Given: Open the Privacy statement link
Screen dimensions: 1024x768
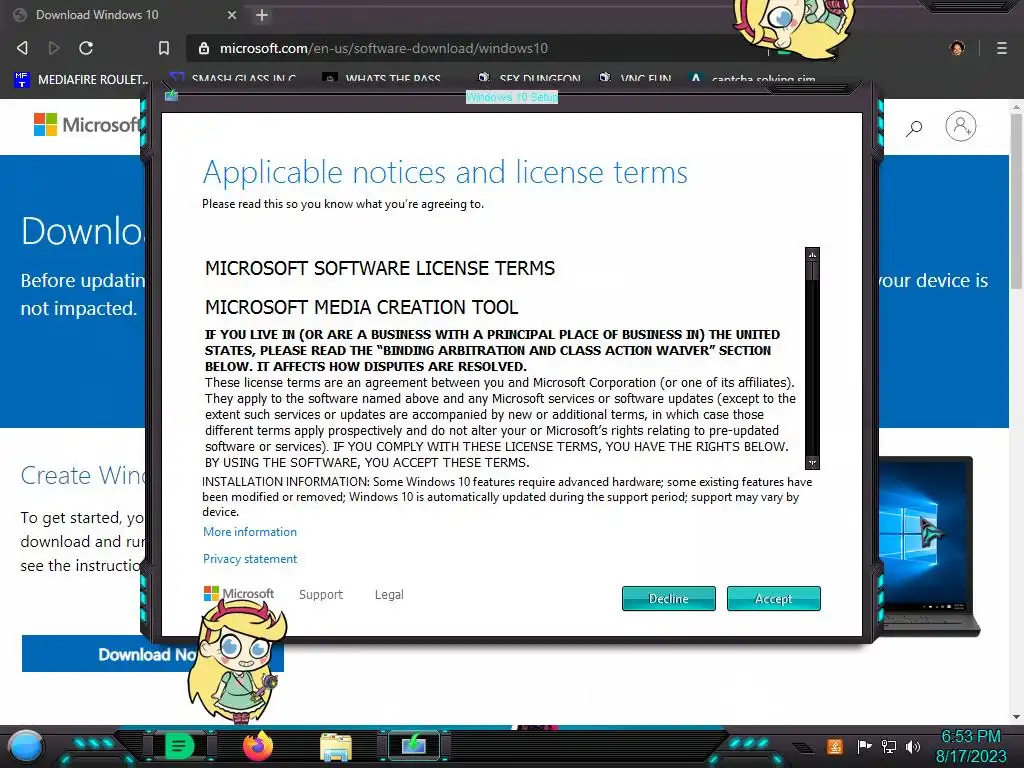Looking at the screenshot, I should pyautogui.click(x=249, y=559).
